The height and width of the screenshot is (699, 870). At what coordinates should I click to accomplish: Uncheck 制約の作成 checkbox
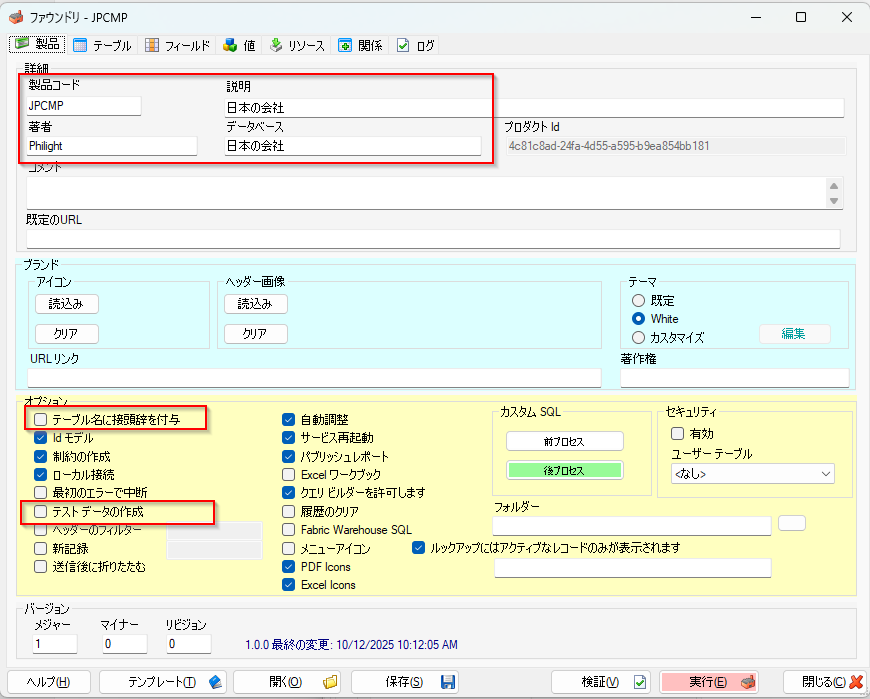(x=41, y=456)
